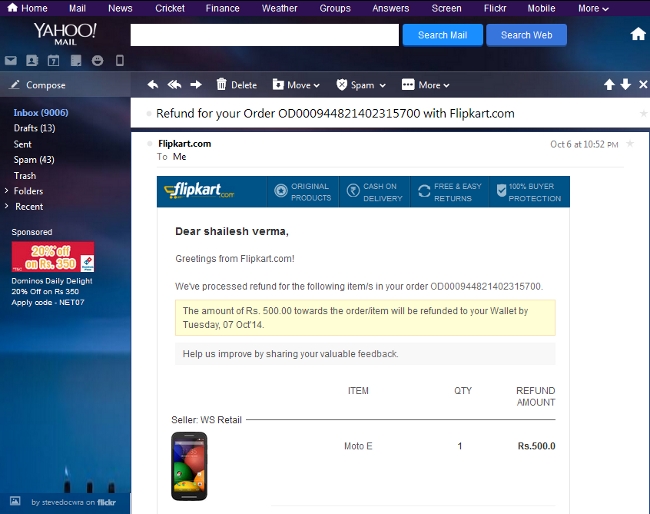Click Free & Easy Returns icon
Viewport: 650px width, 514px height.
[x=424, y=191]
